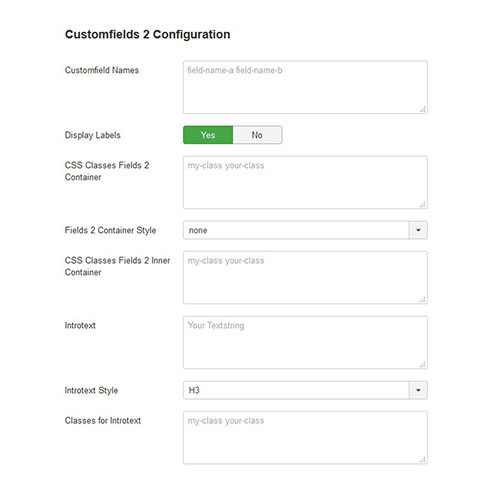
Task: Focus the CSS Classes Fields 2 Inner Container textarea
Action: click(305, 277)
